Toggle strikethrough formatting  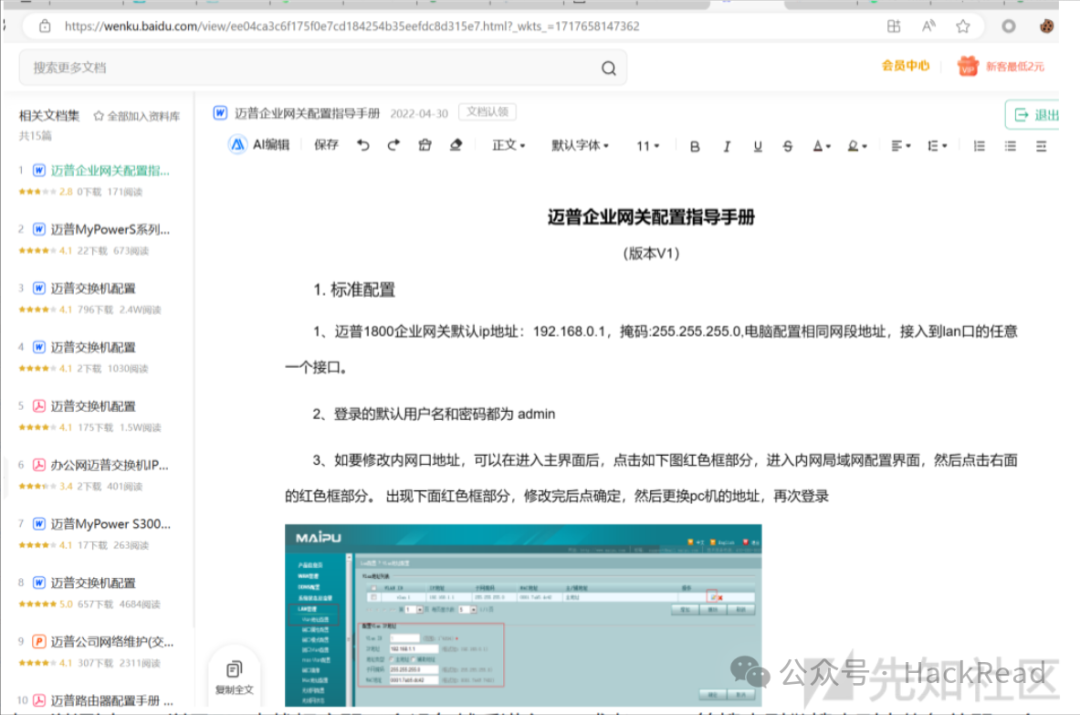[x=788, y=146]
